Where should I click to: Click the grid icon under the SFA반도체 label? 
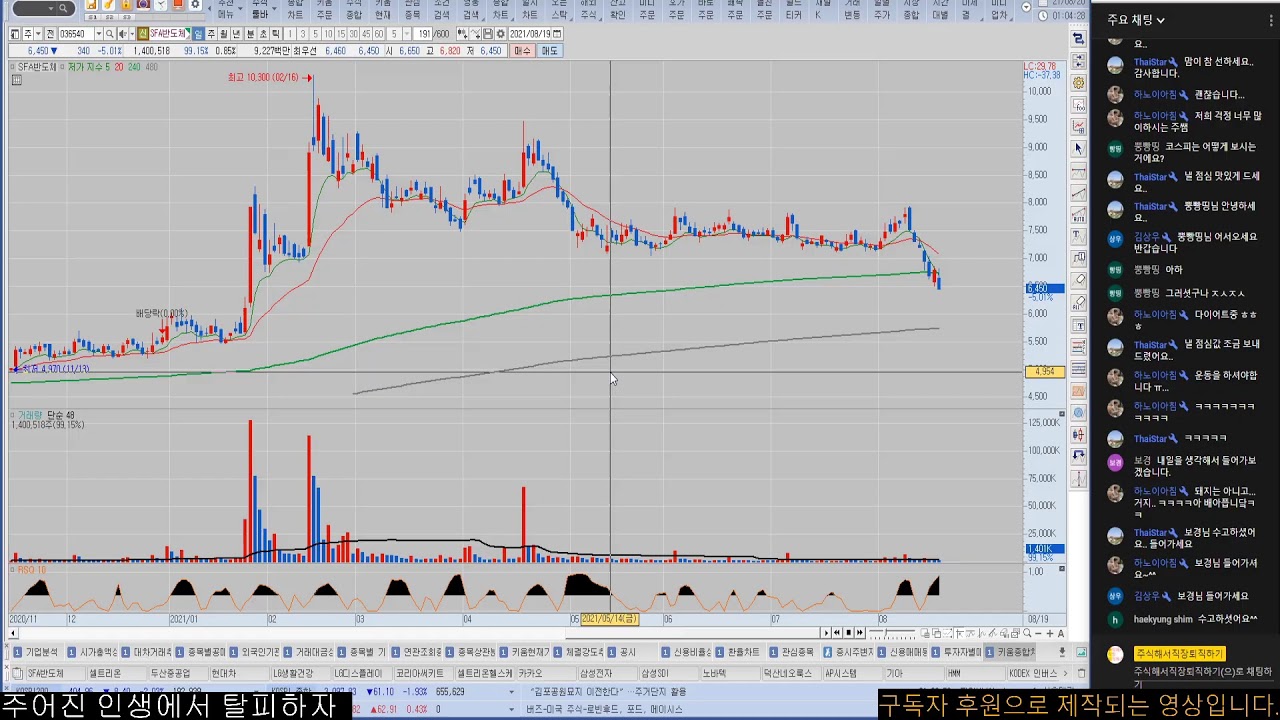(16, 79)
